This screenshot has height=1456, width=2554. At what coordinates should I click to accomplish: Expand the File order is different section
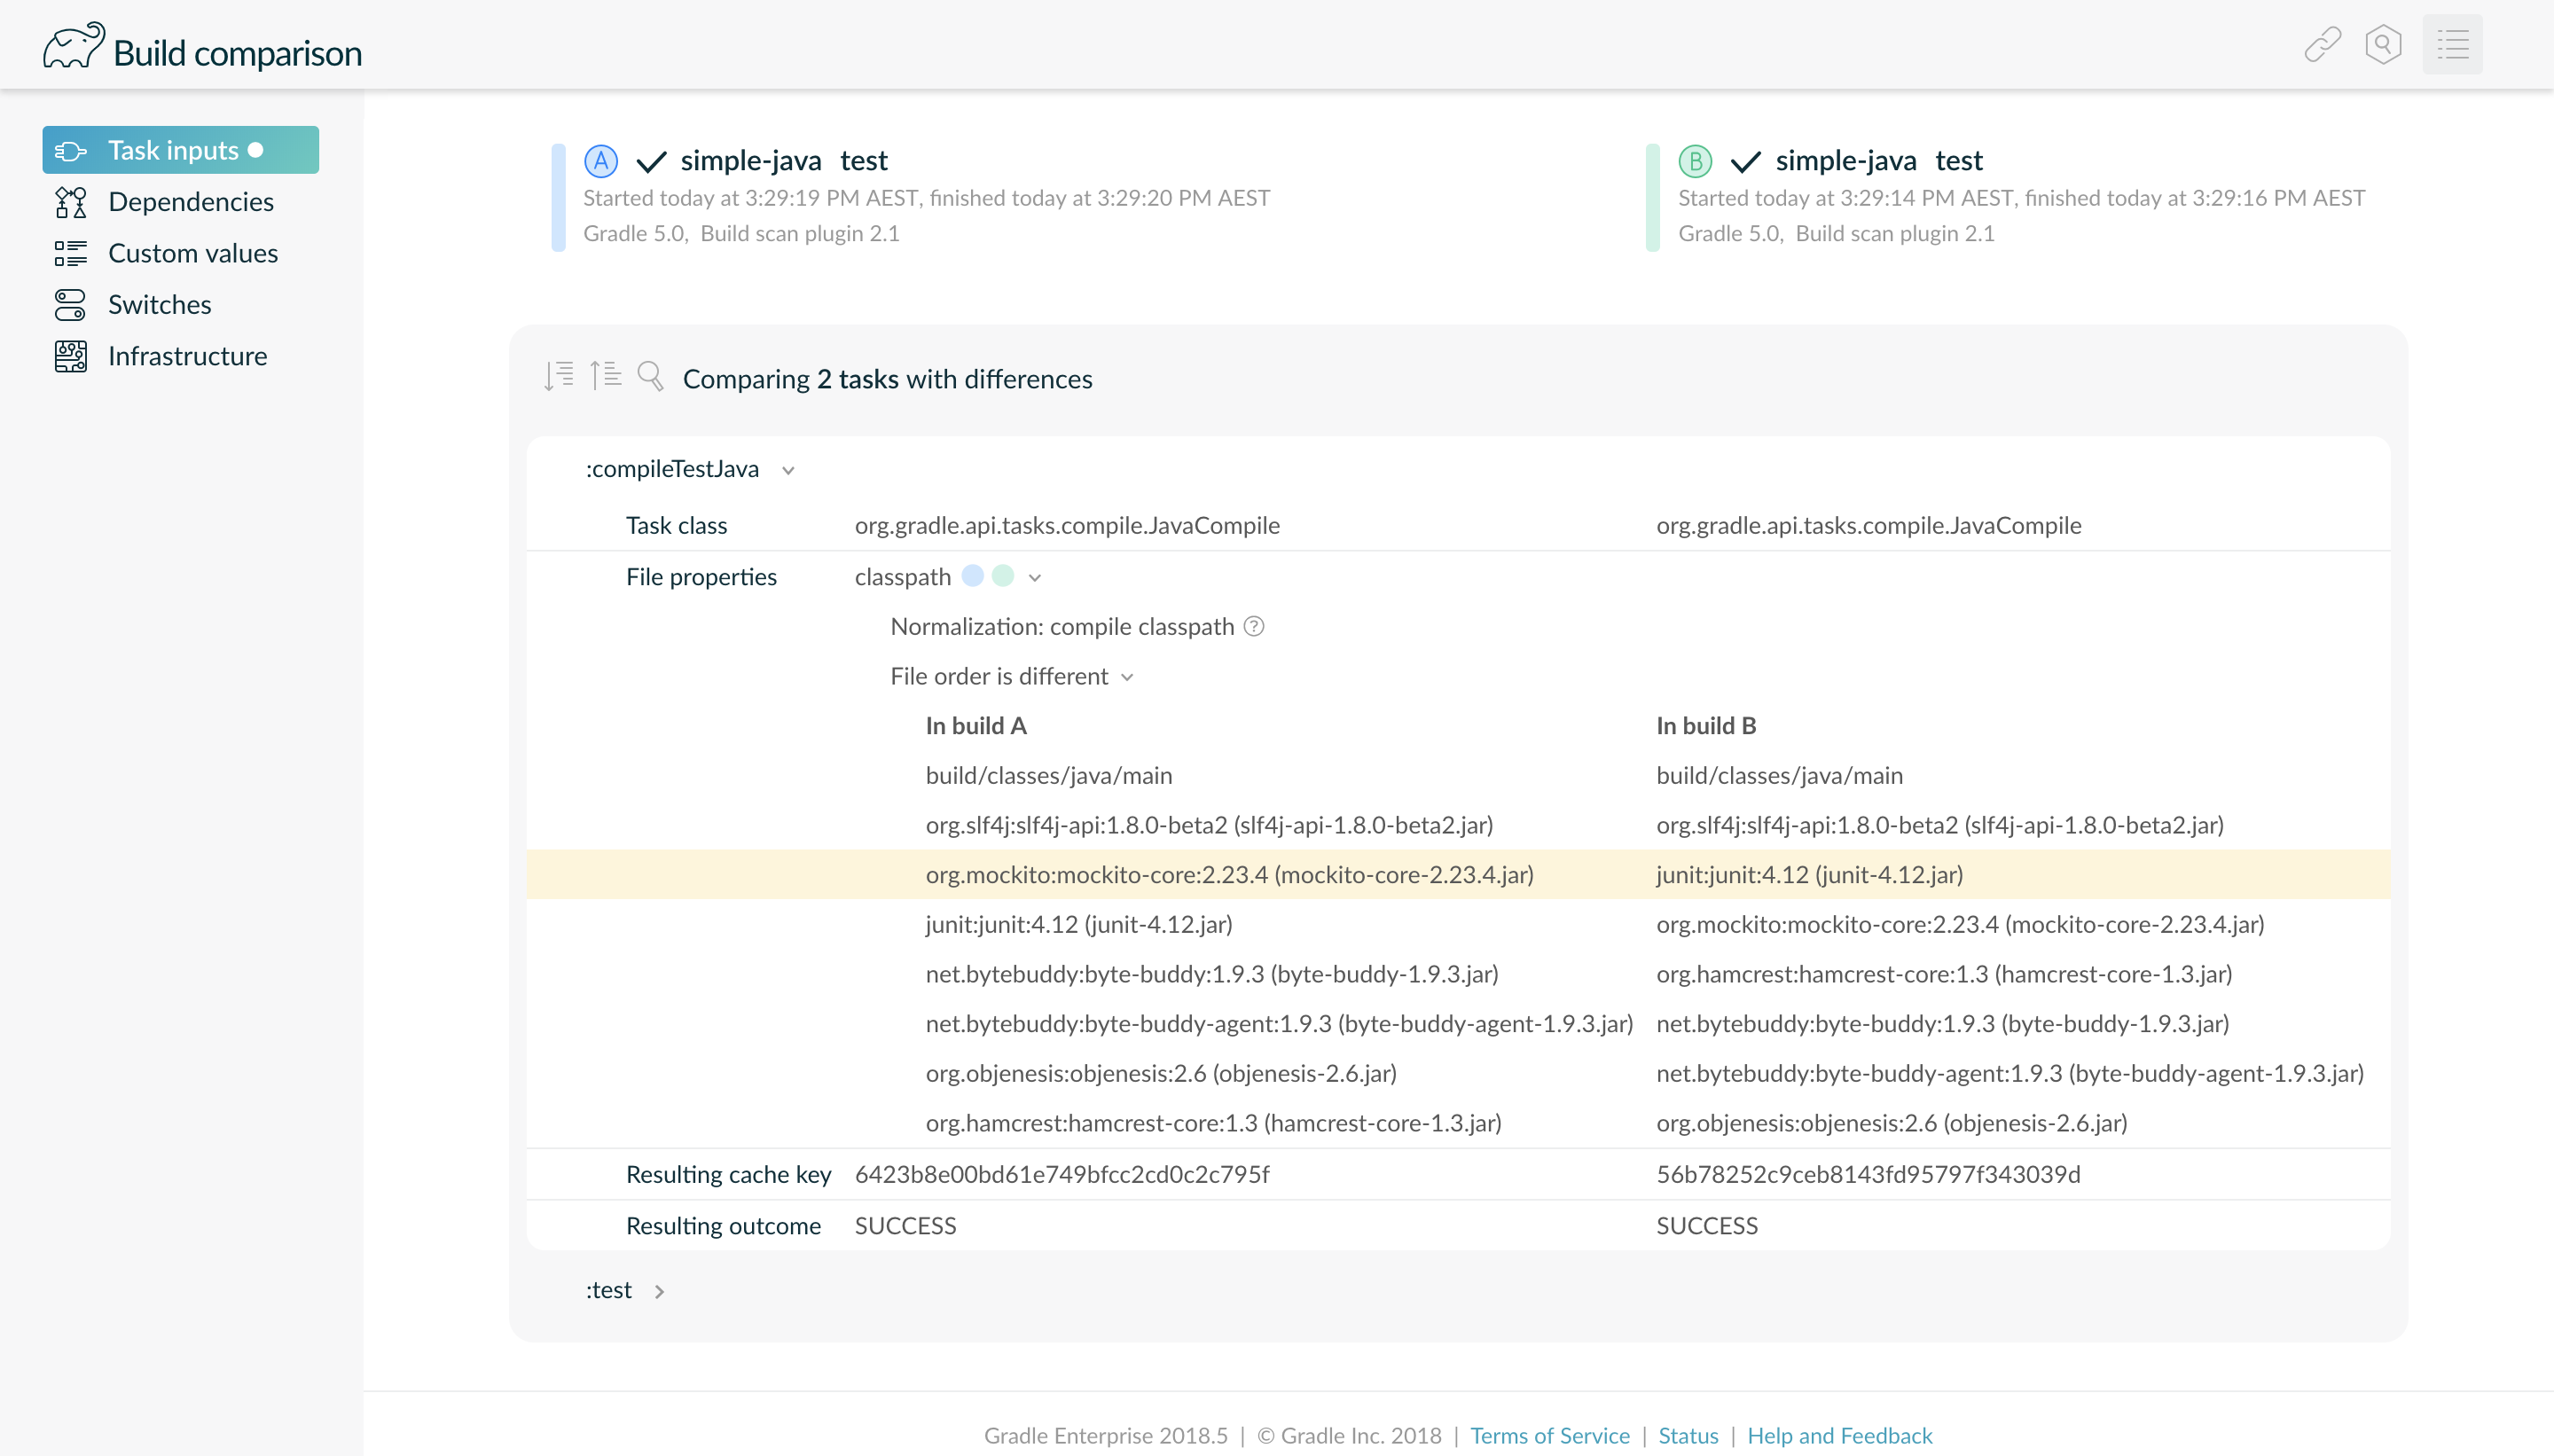point(1129,677)
